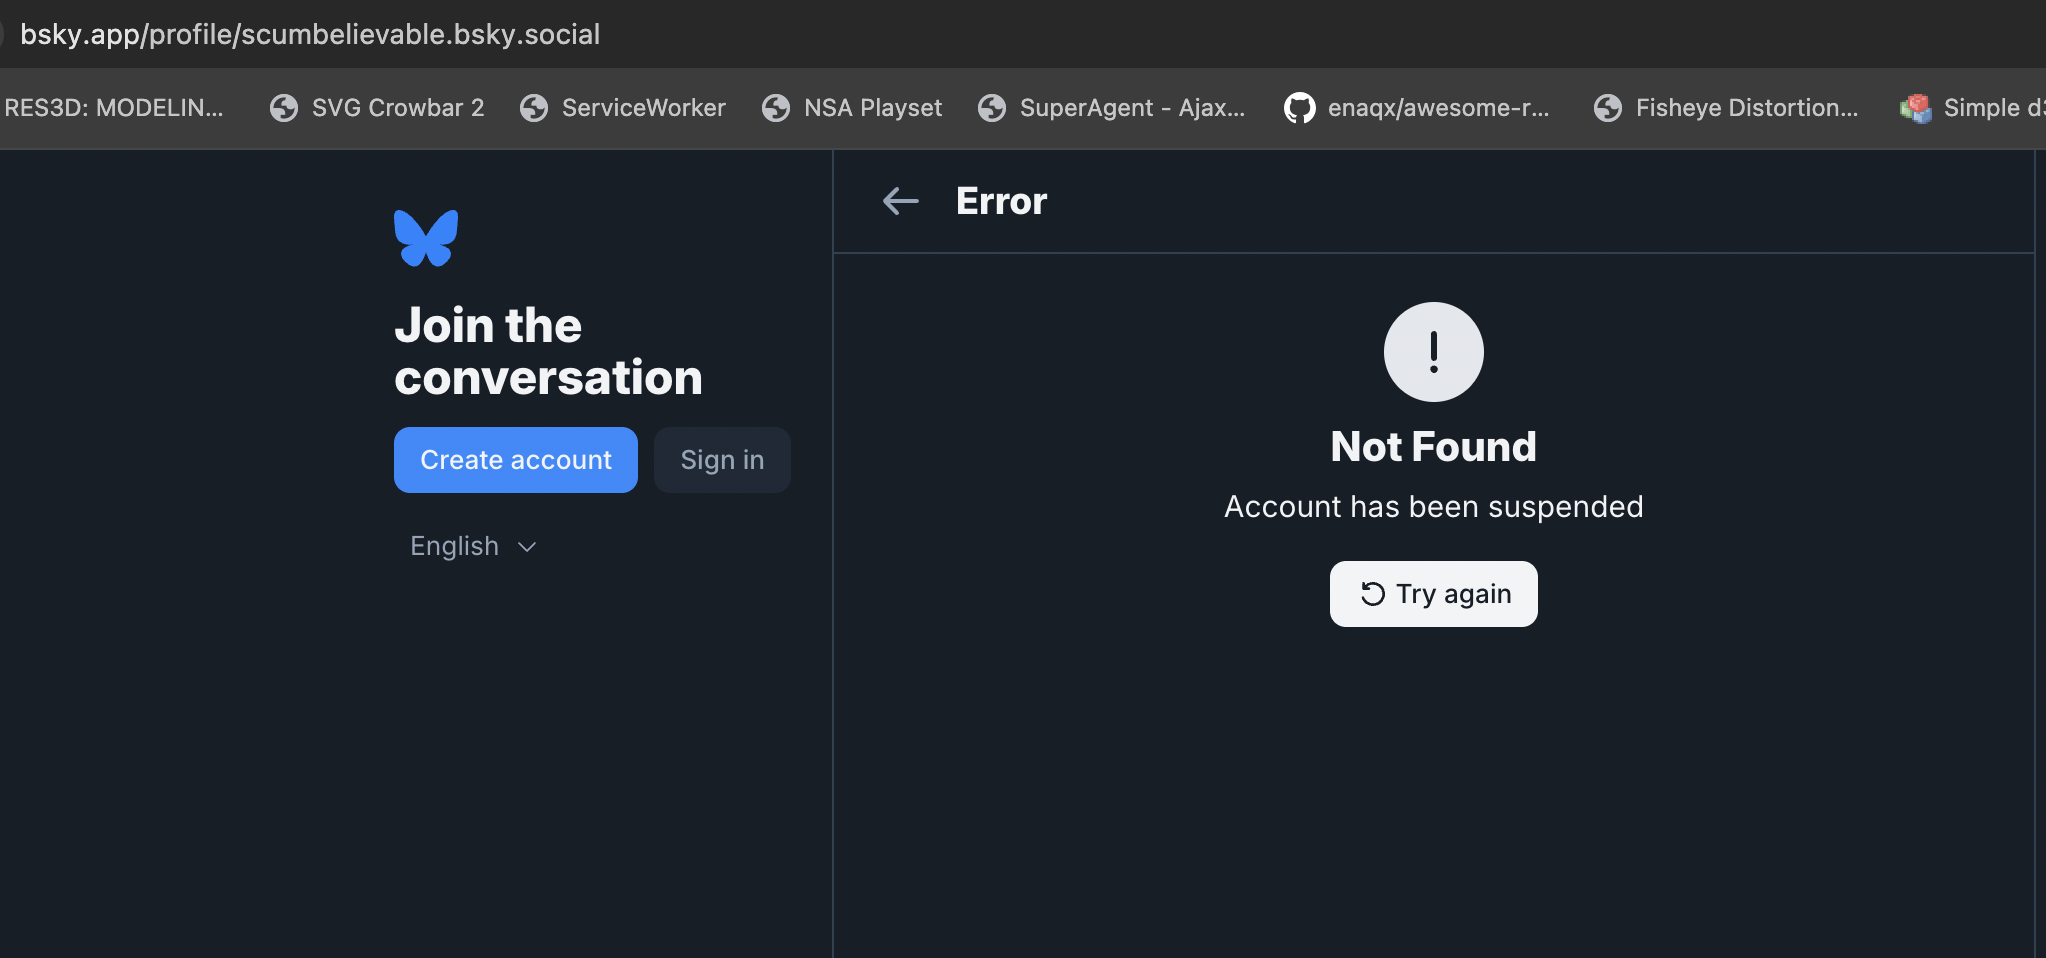The width and height of the screenshot is (2046, 958).
Task: Click the Create account button
Action: pos(516,460)
